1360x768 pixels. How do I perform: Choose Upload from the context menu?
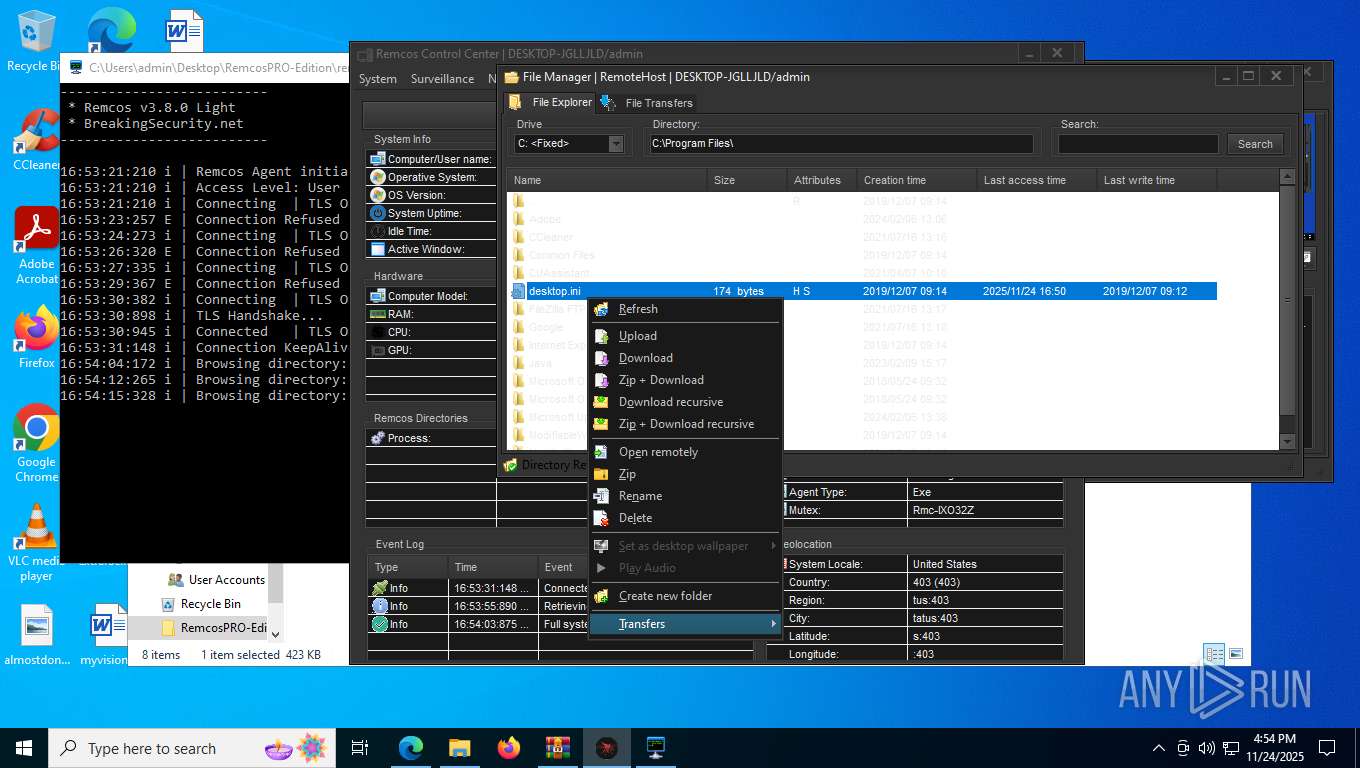tap(638, 336)
